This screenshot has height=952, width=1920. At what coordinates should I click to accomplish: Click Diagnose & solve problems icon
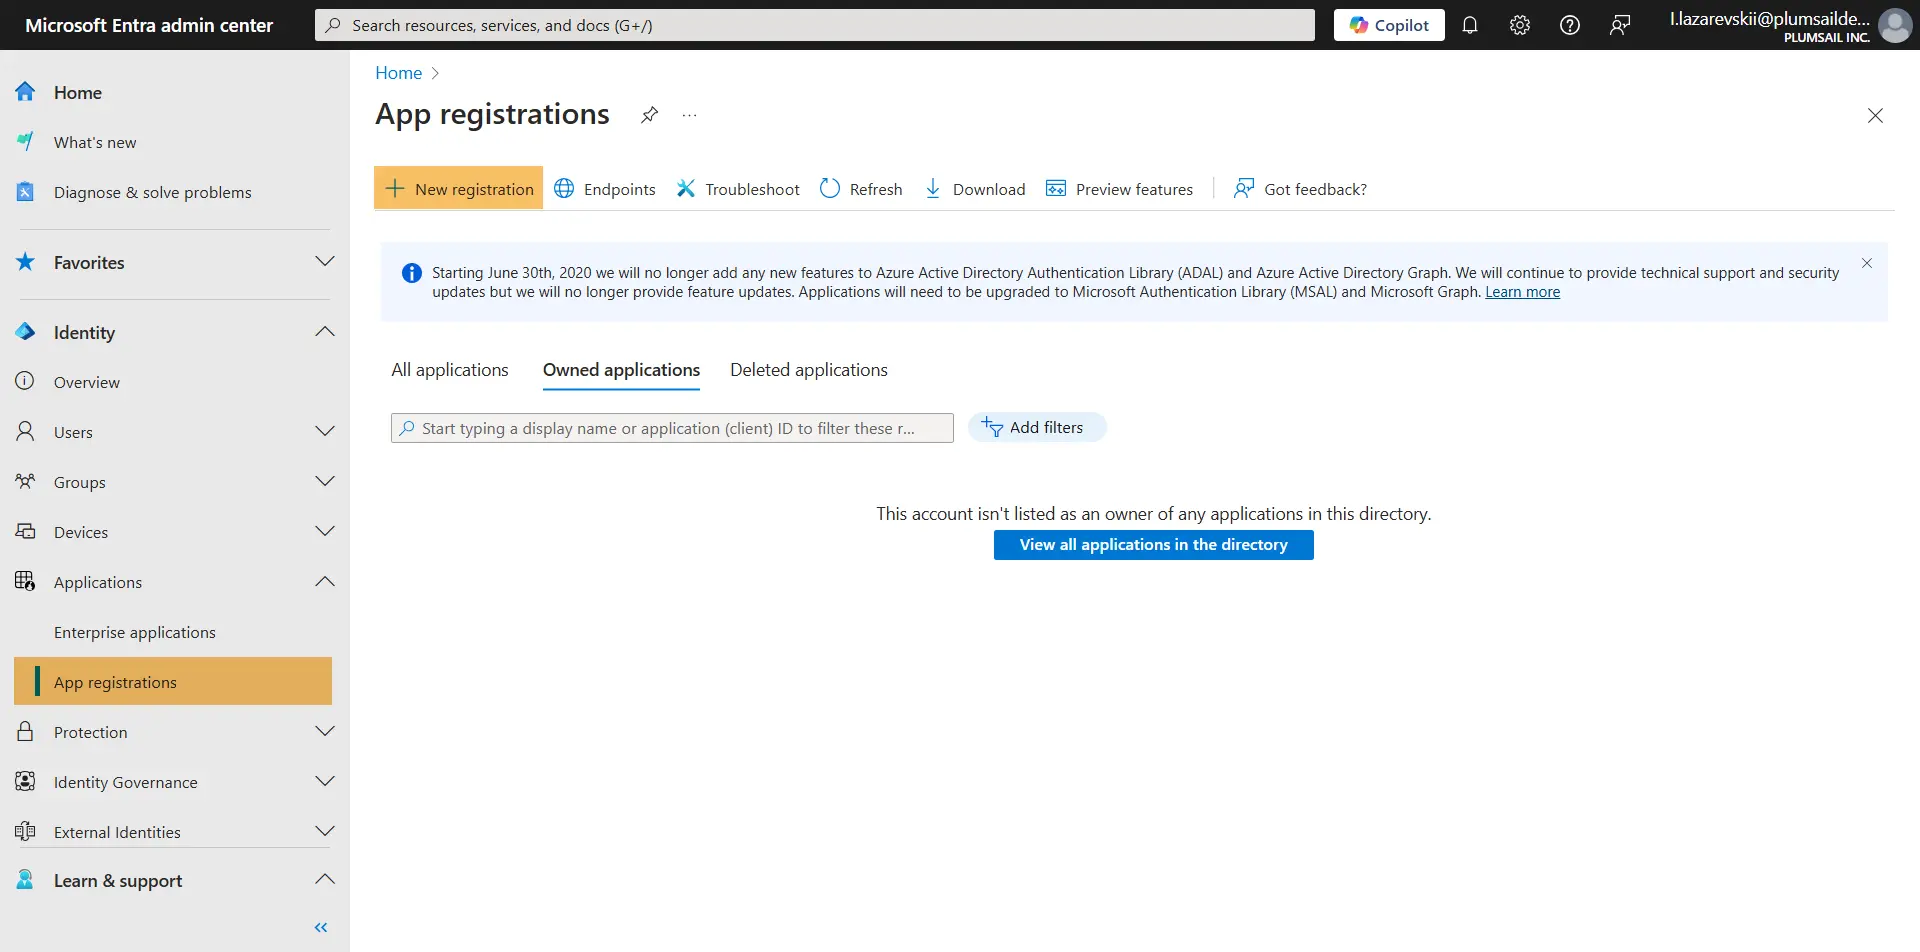pos(25,192)
